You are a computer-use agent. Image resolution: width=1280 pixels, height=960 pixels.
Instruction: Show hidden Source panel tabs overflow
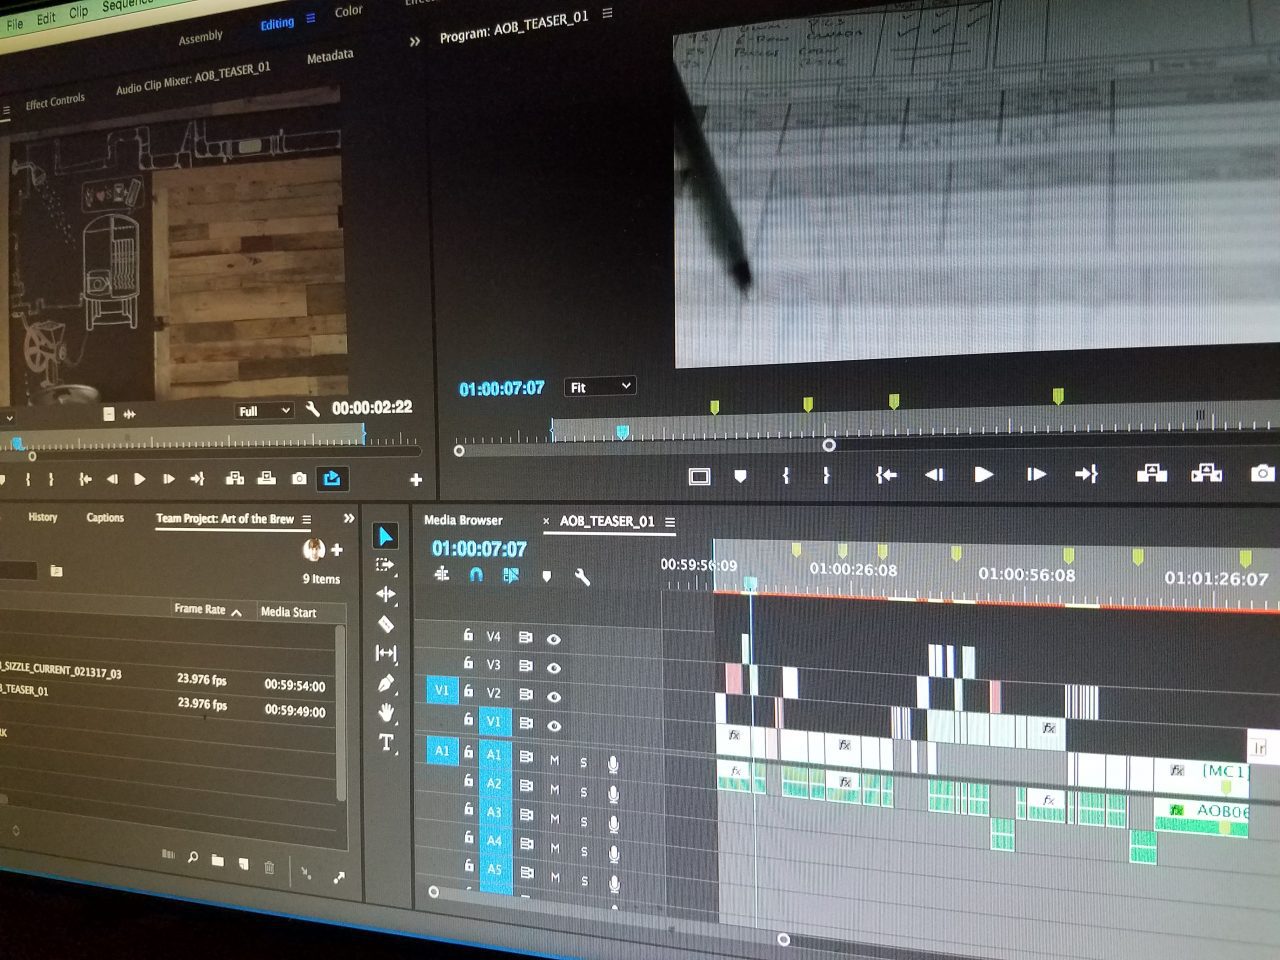point(415,42)
